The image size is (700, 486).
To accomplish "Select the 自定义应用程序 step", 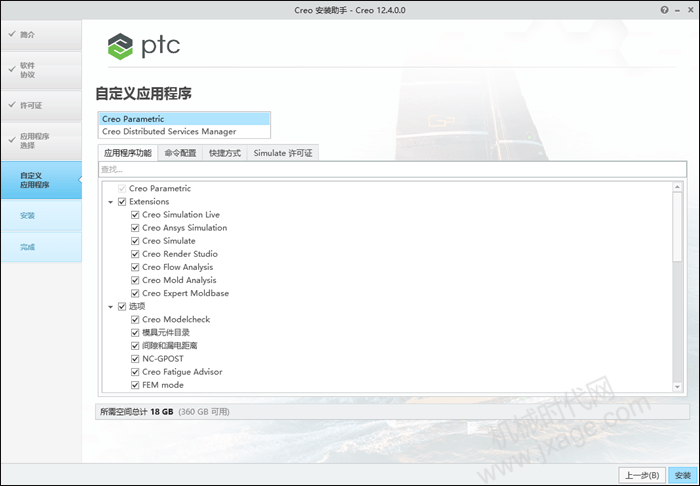I will coord(41,180).
